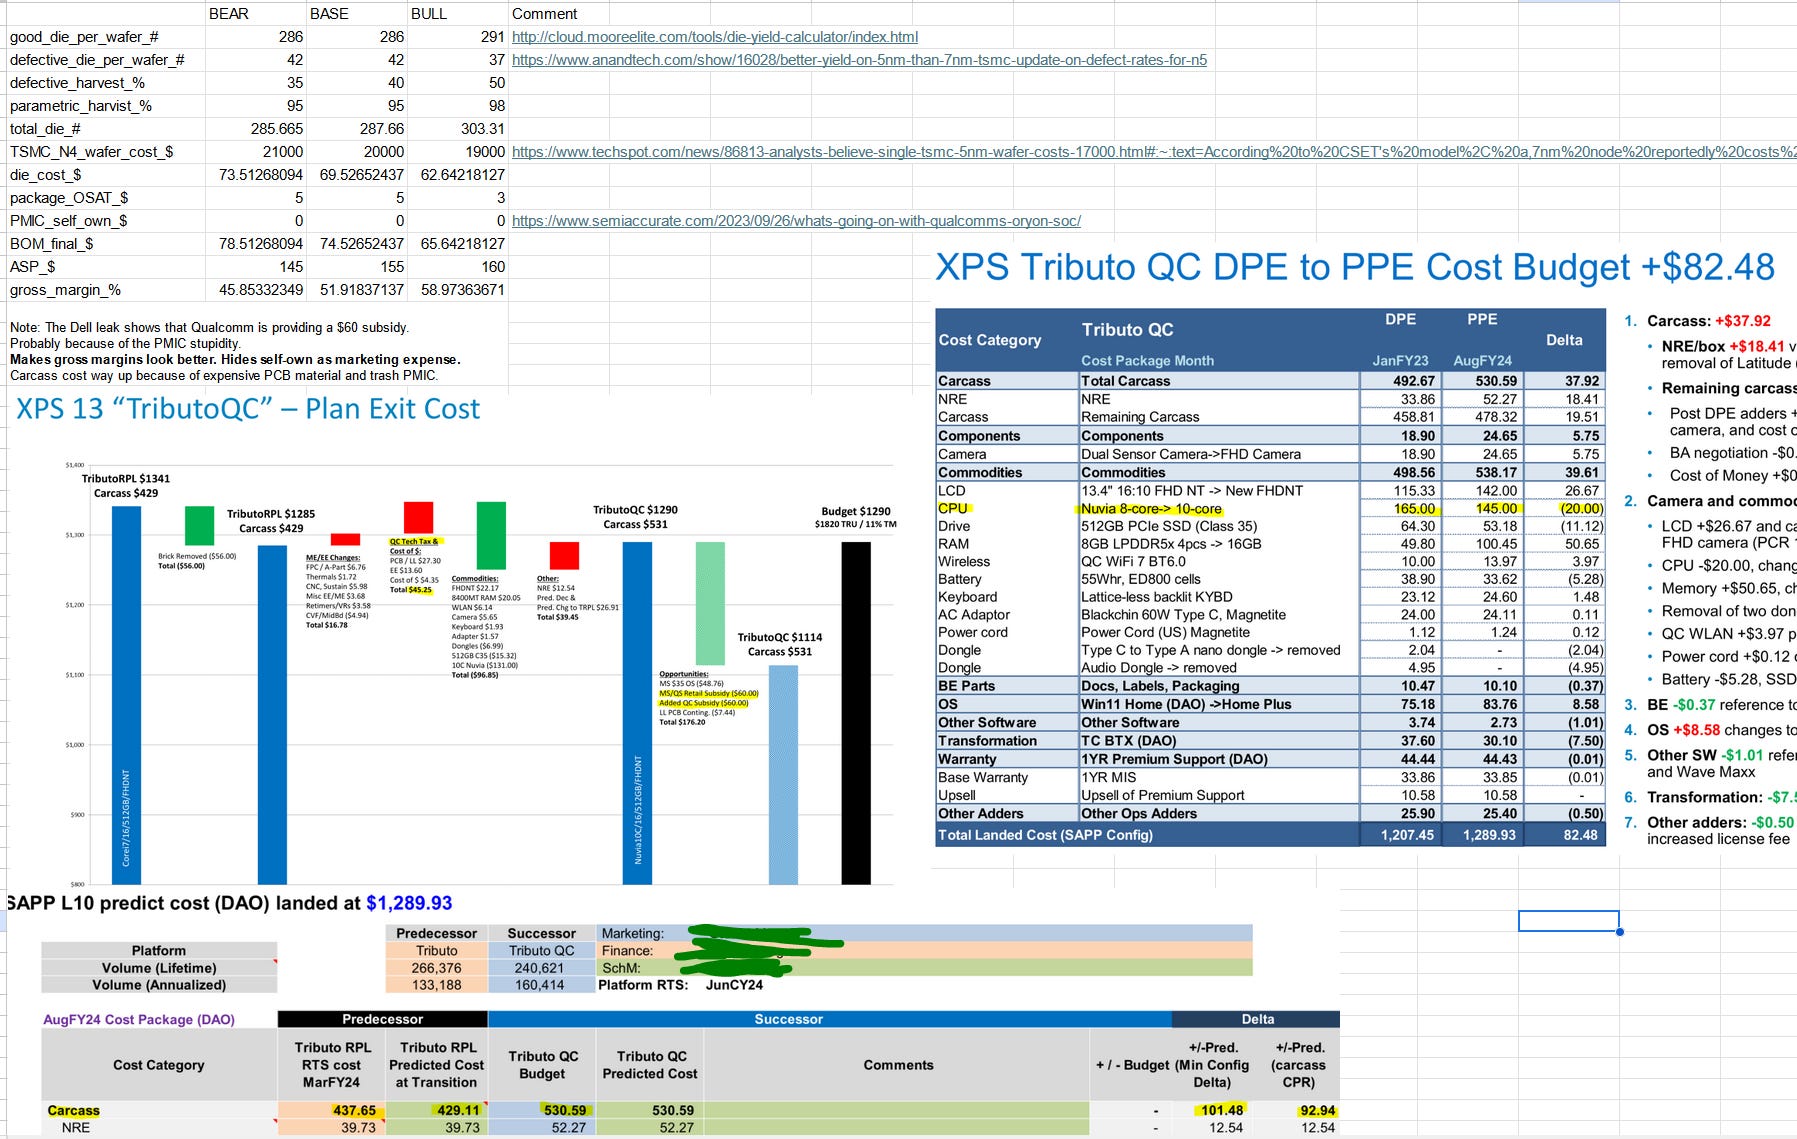Click the Total Carcass delta 37.92
Image resolution: width=1797 pixels, height=1139 pixels.
point(1582,381)
